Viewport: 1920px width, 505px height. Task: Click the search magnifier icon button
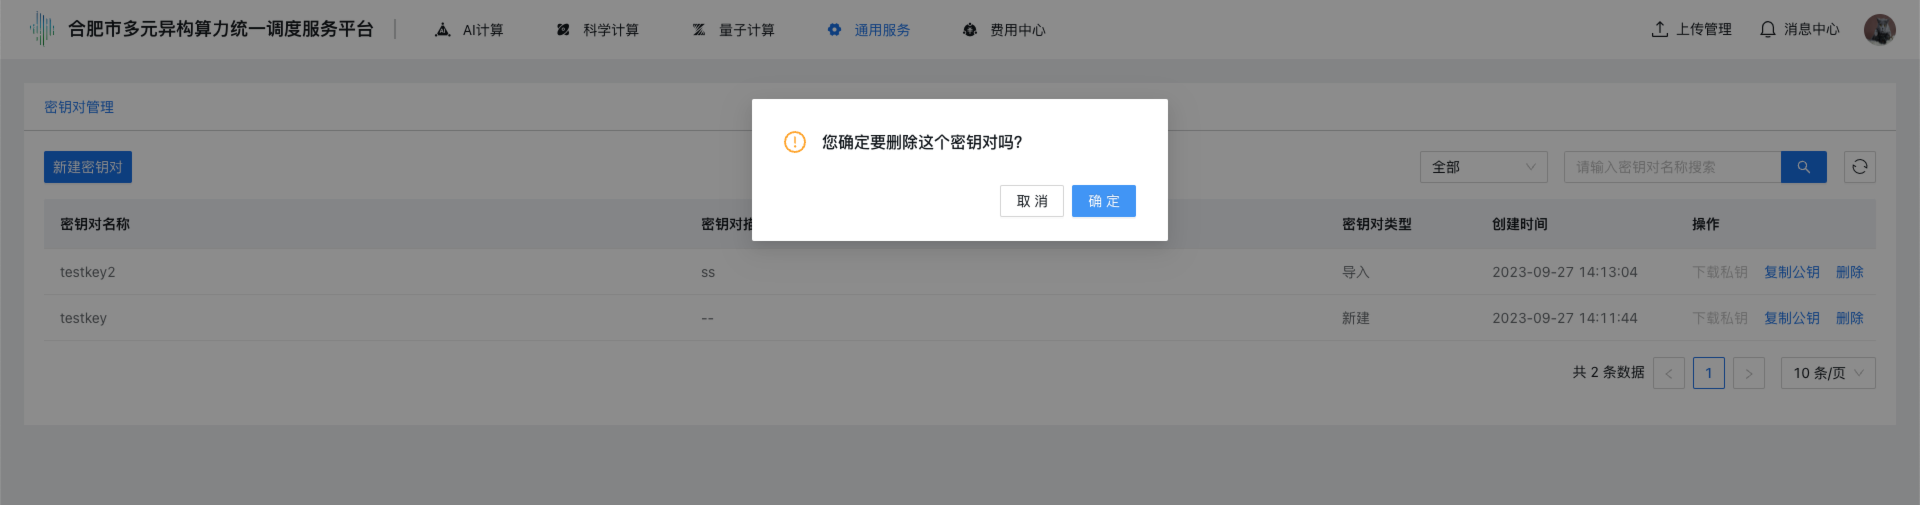(1803, 167)
